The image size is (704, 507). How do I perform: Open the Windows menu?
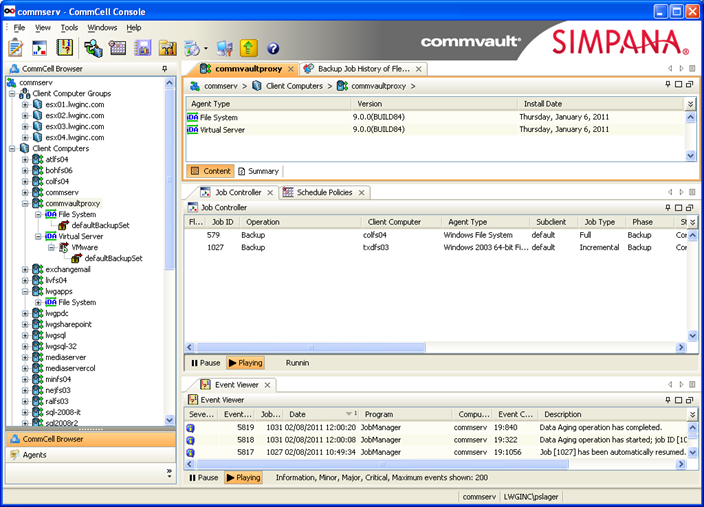point(102,28)
